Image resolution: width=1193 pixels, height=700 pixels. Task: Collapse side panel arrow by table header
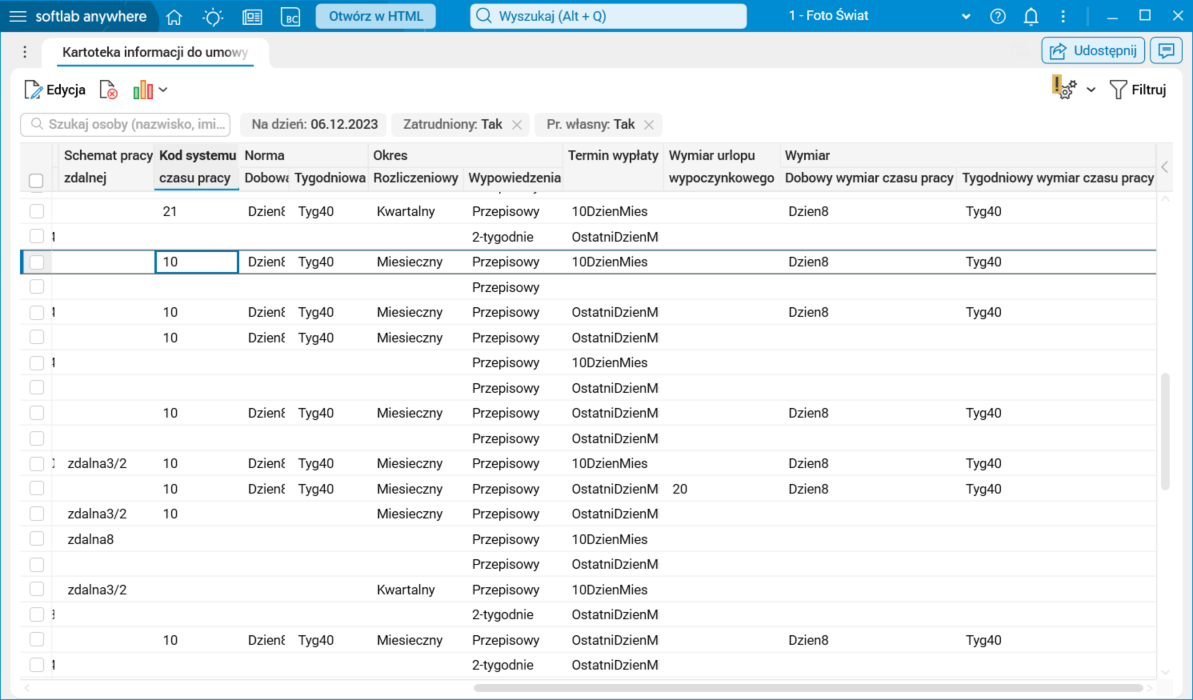tap(1165, 167)
